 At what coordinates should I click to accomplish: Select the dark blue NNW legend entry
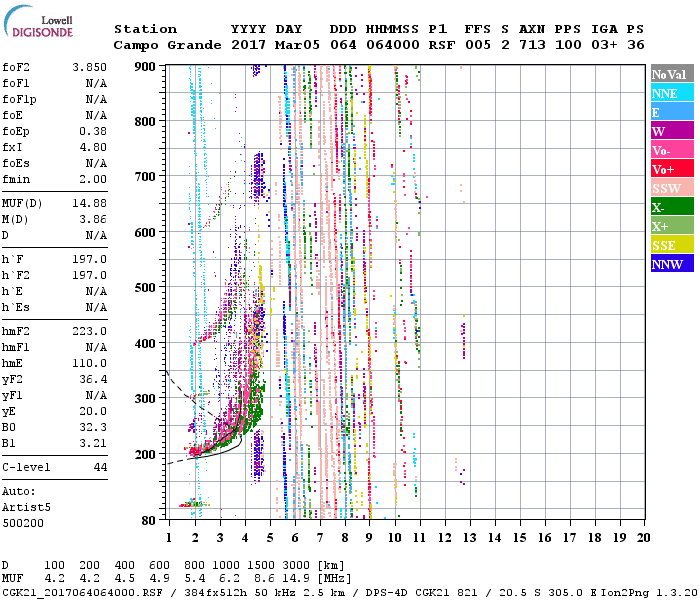point(672,264)
